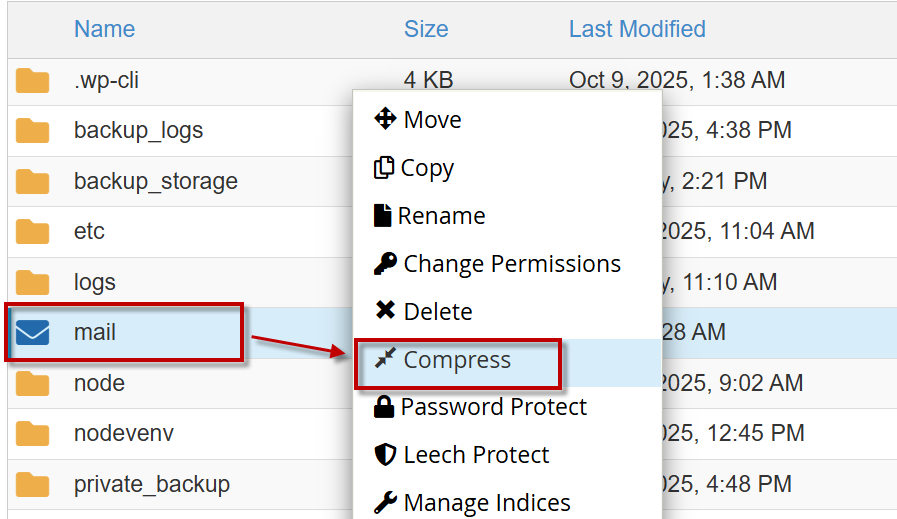
Task: Click the Move arrows icon
Action: [x=385, y=120]
